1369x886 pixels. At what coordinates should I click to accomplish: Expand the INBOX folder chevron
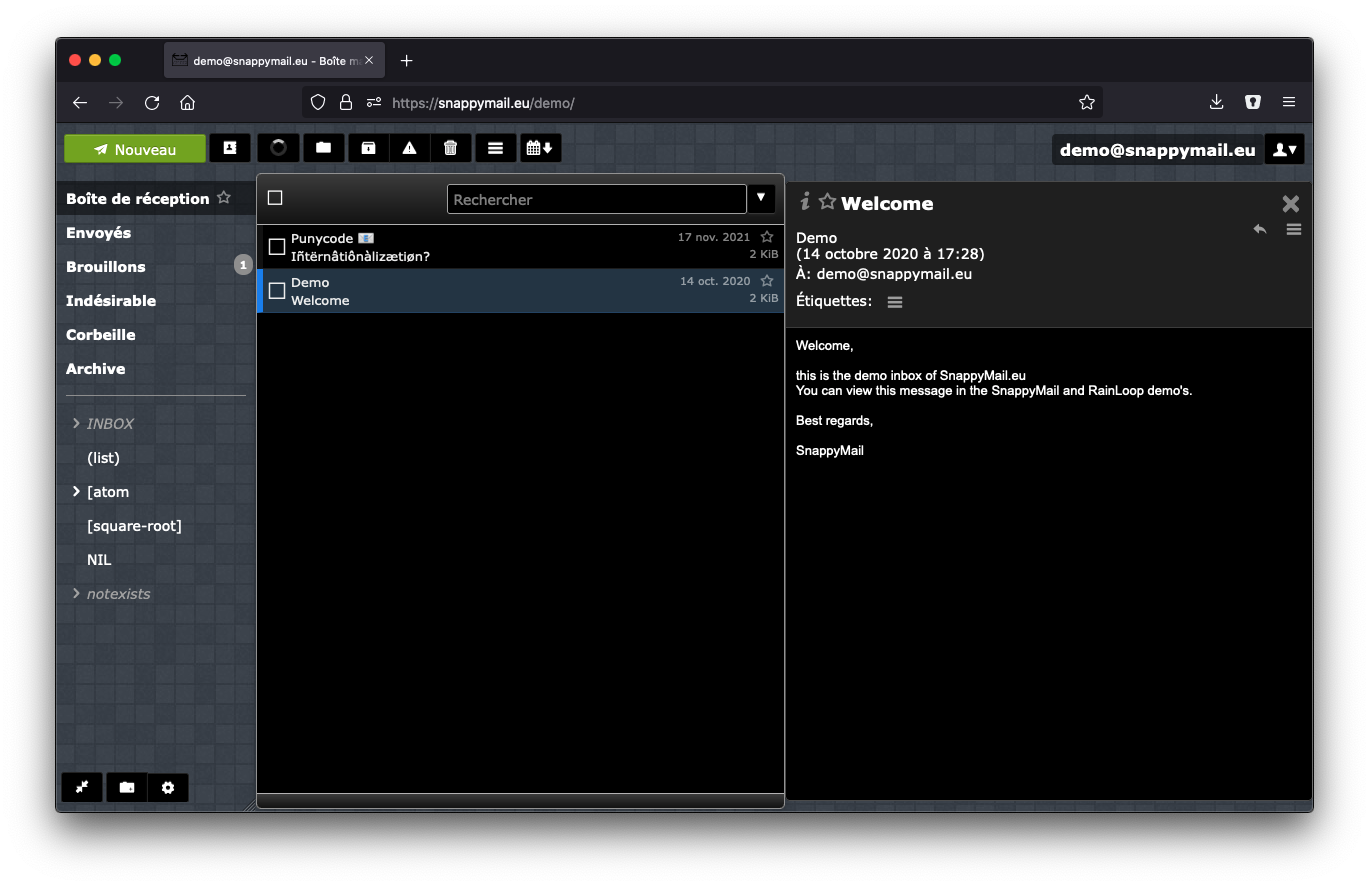click(76, 424)
